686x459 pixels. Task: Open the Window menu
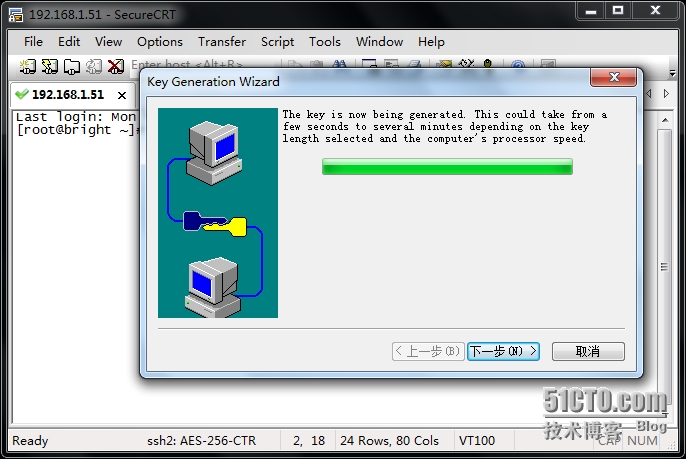pos(379,42)
